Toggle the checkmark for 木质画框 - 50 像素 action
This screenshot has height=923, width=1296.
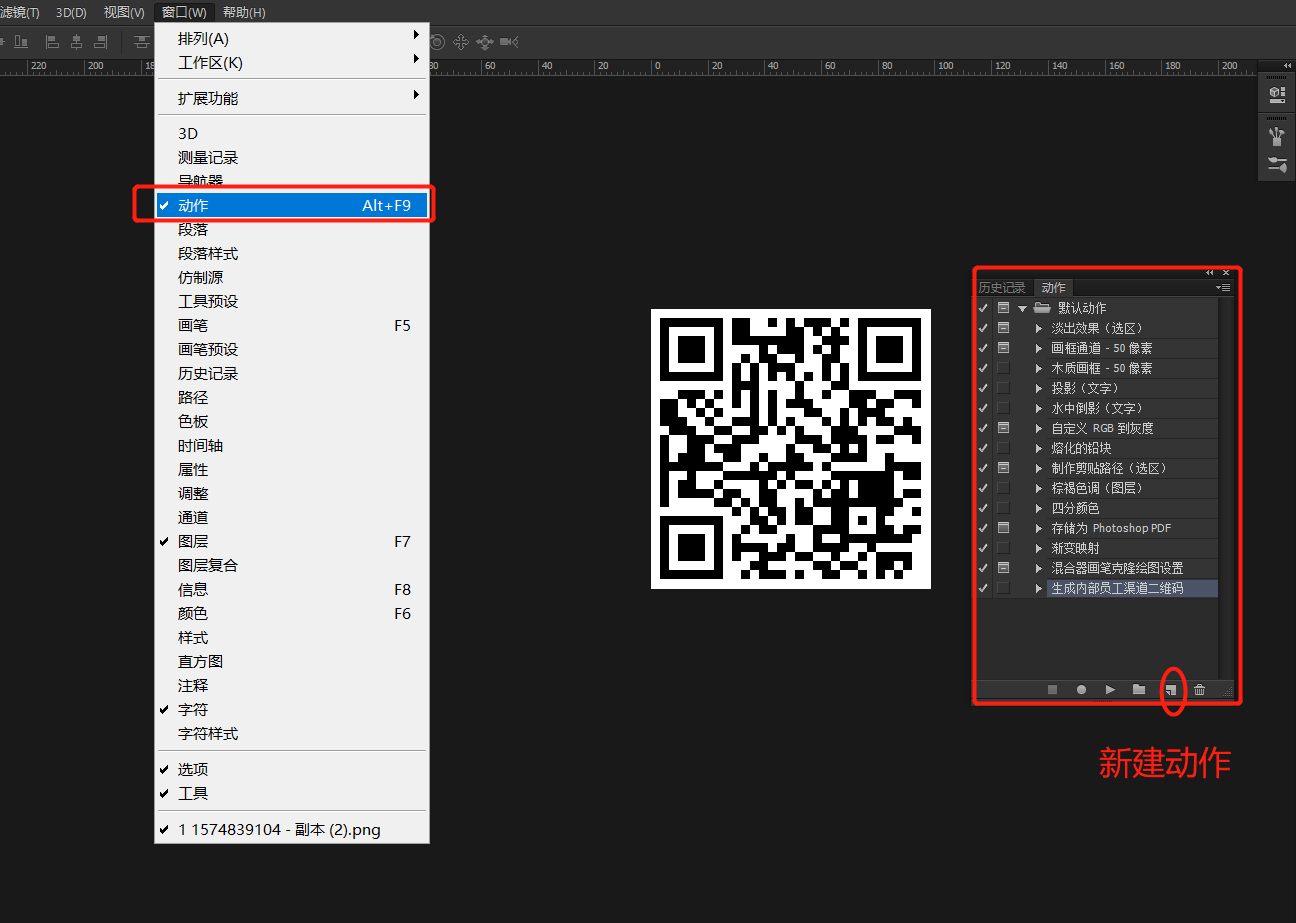pos(983,368)
